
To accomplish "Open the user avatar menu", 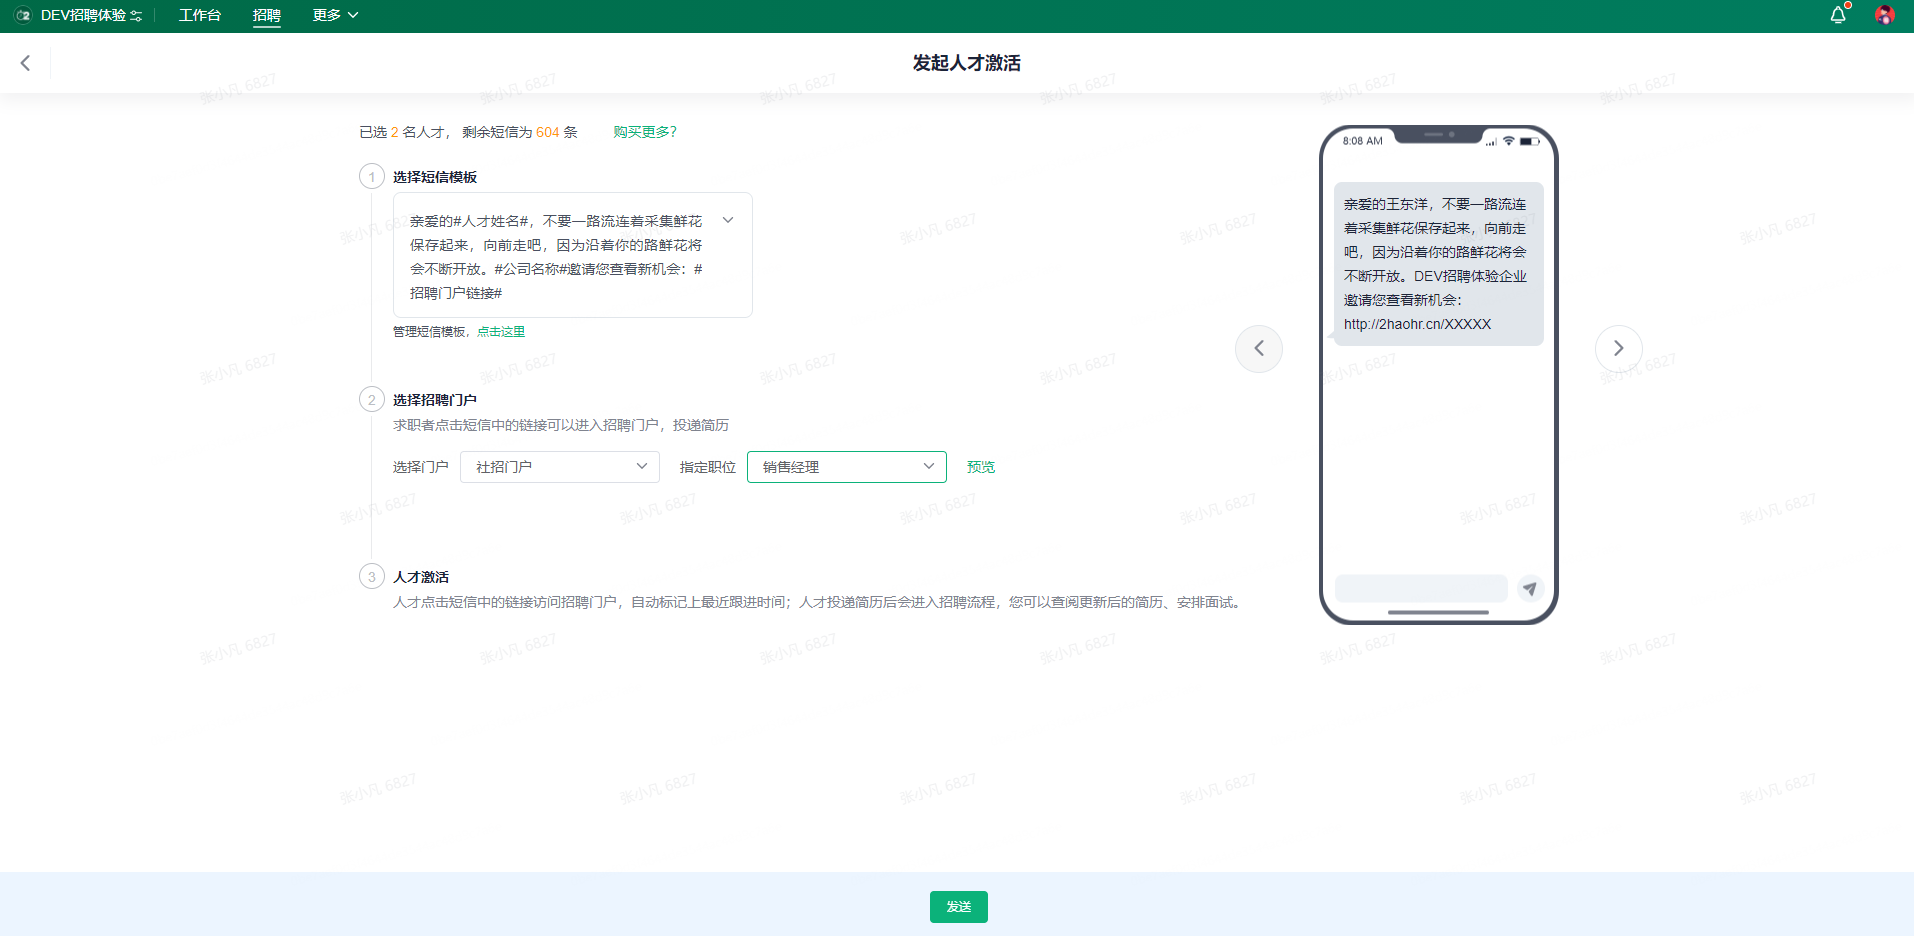I will pyautogui.click(x=1885, y=15).
